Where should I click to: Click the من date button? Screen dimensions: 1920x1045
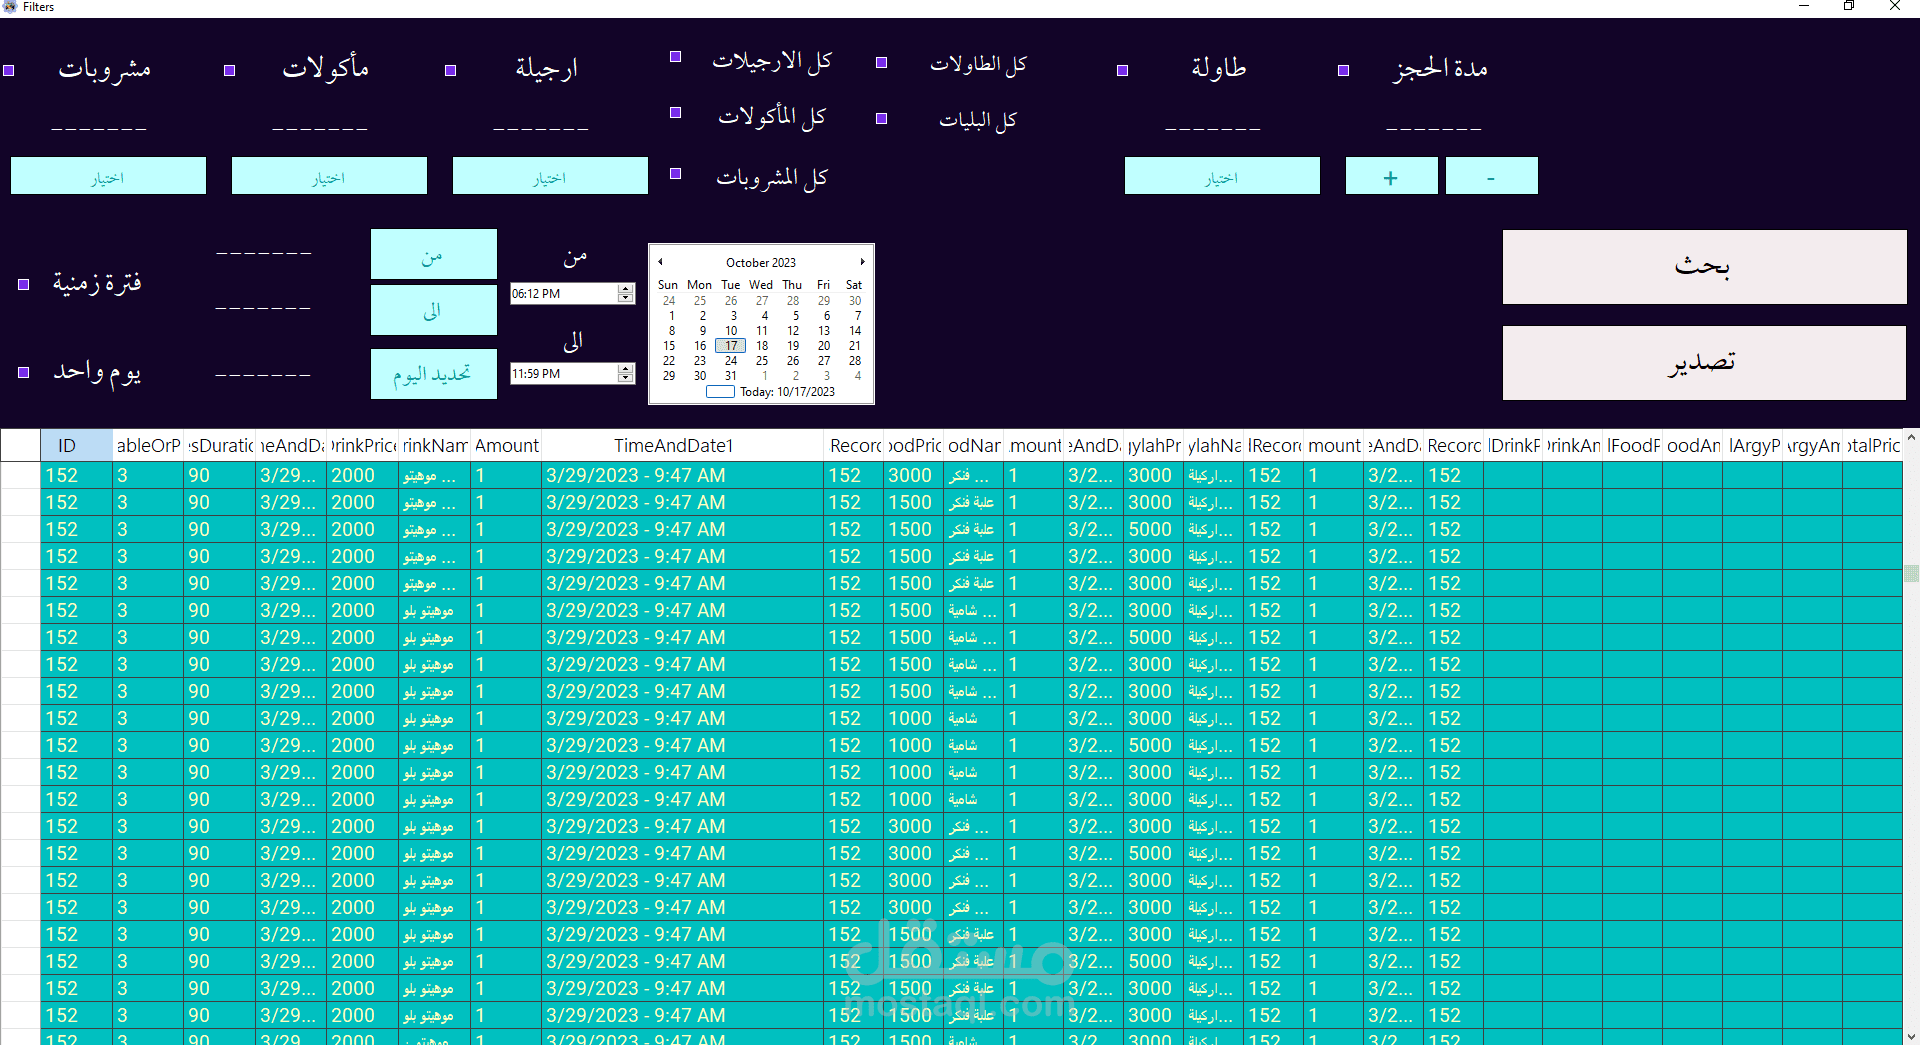tap(433, 255)
